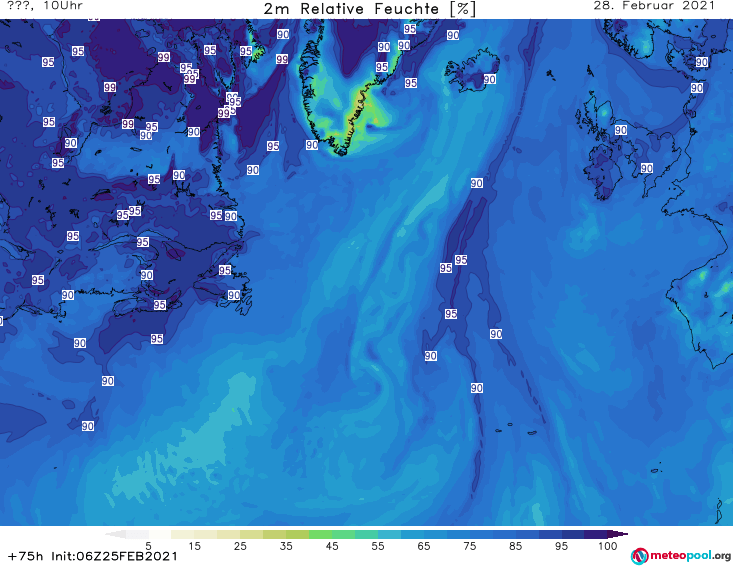This screenshot has width=733, height=566.
Task: Click the date "28. Februar 2021"
Action: pyautogui.click(x=654, y=6)
